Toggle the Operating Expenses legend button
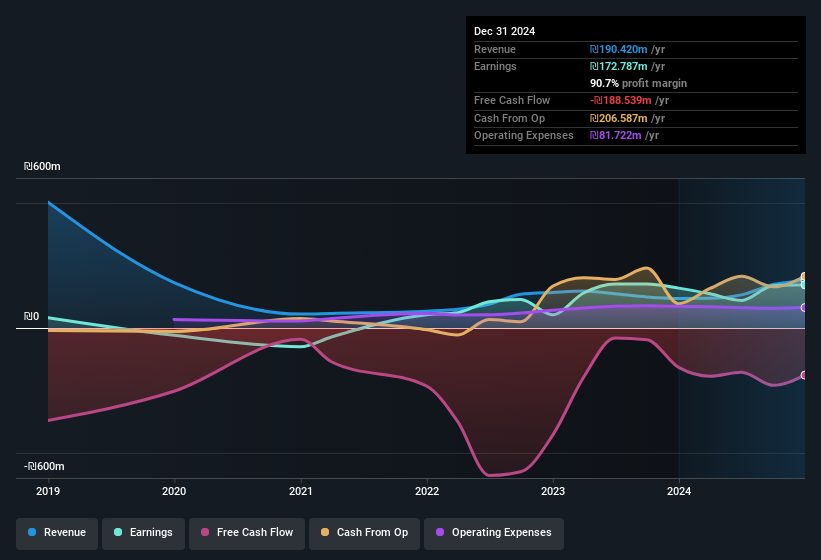The height and width of the screenshot is (560, 821). pyautogui.click(x=493, y=533)
